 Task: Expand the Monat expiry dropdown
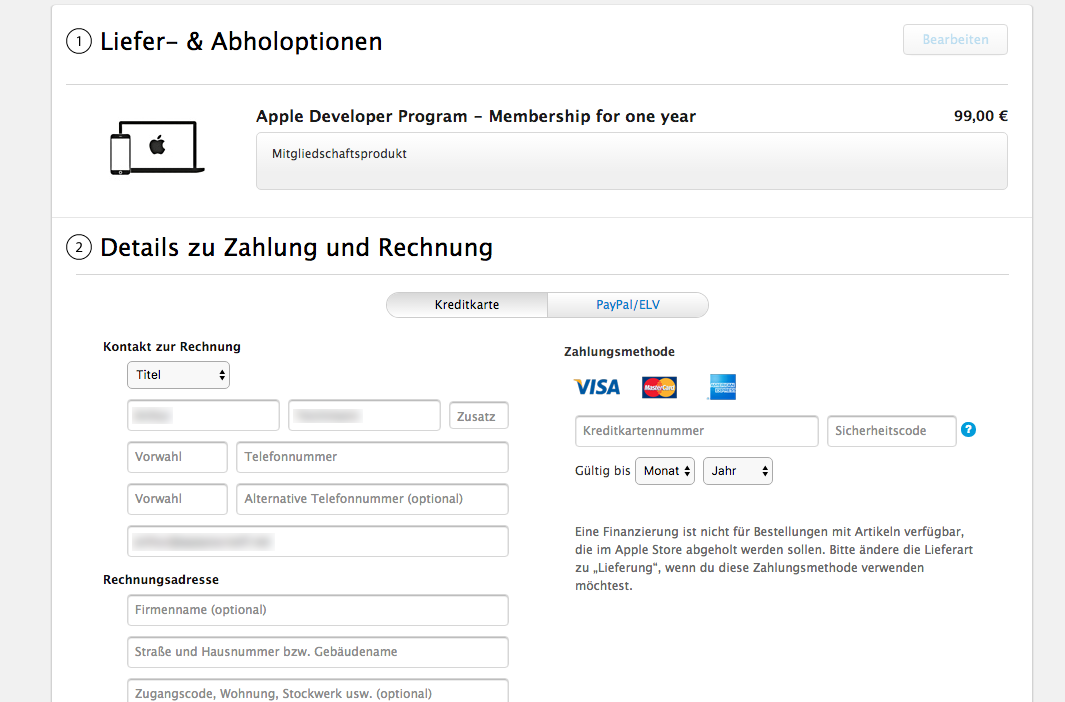pyautogui.click(x=665, y=470)
